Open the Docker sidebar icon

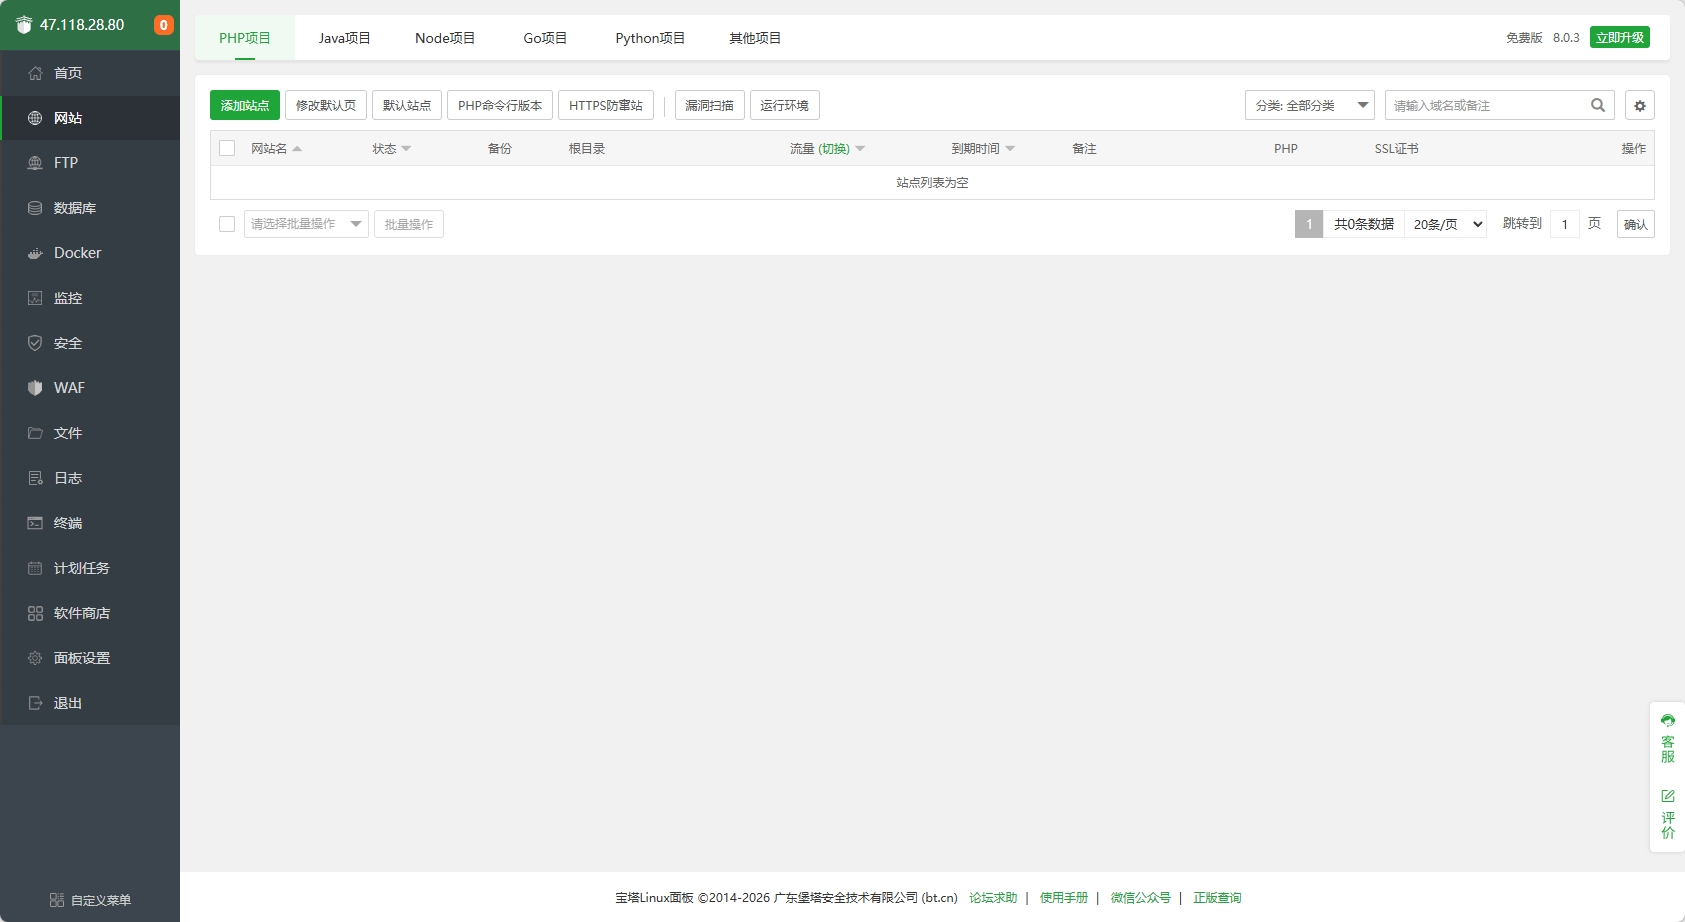[x=35, y=254]
